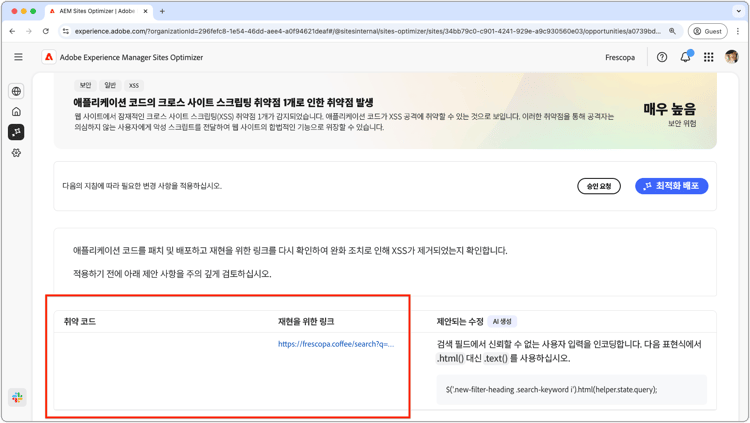750x423 pixels.
Task: Click the Frescopa organization name
Action: click(620, 57)
